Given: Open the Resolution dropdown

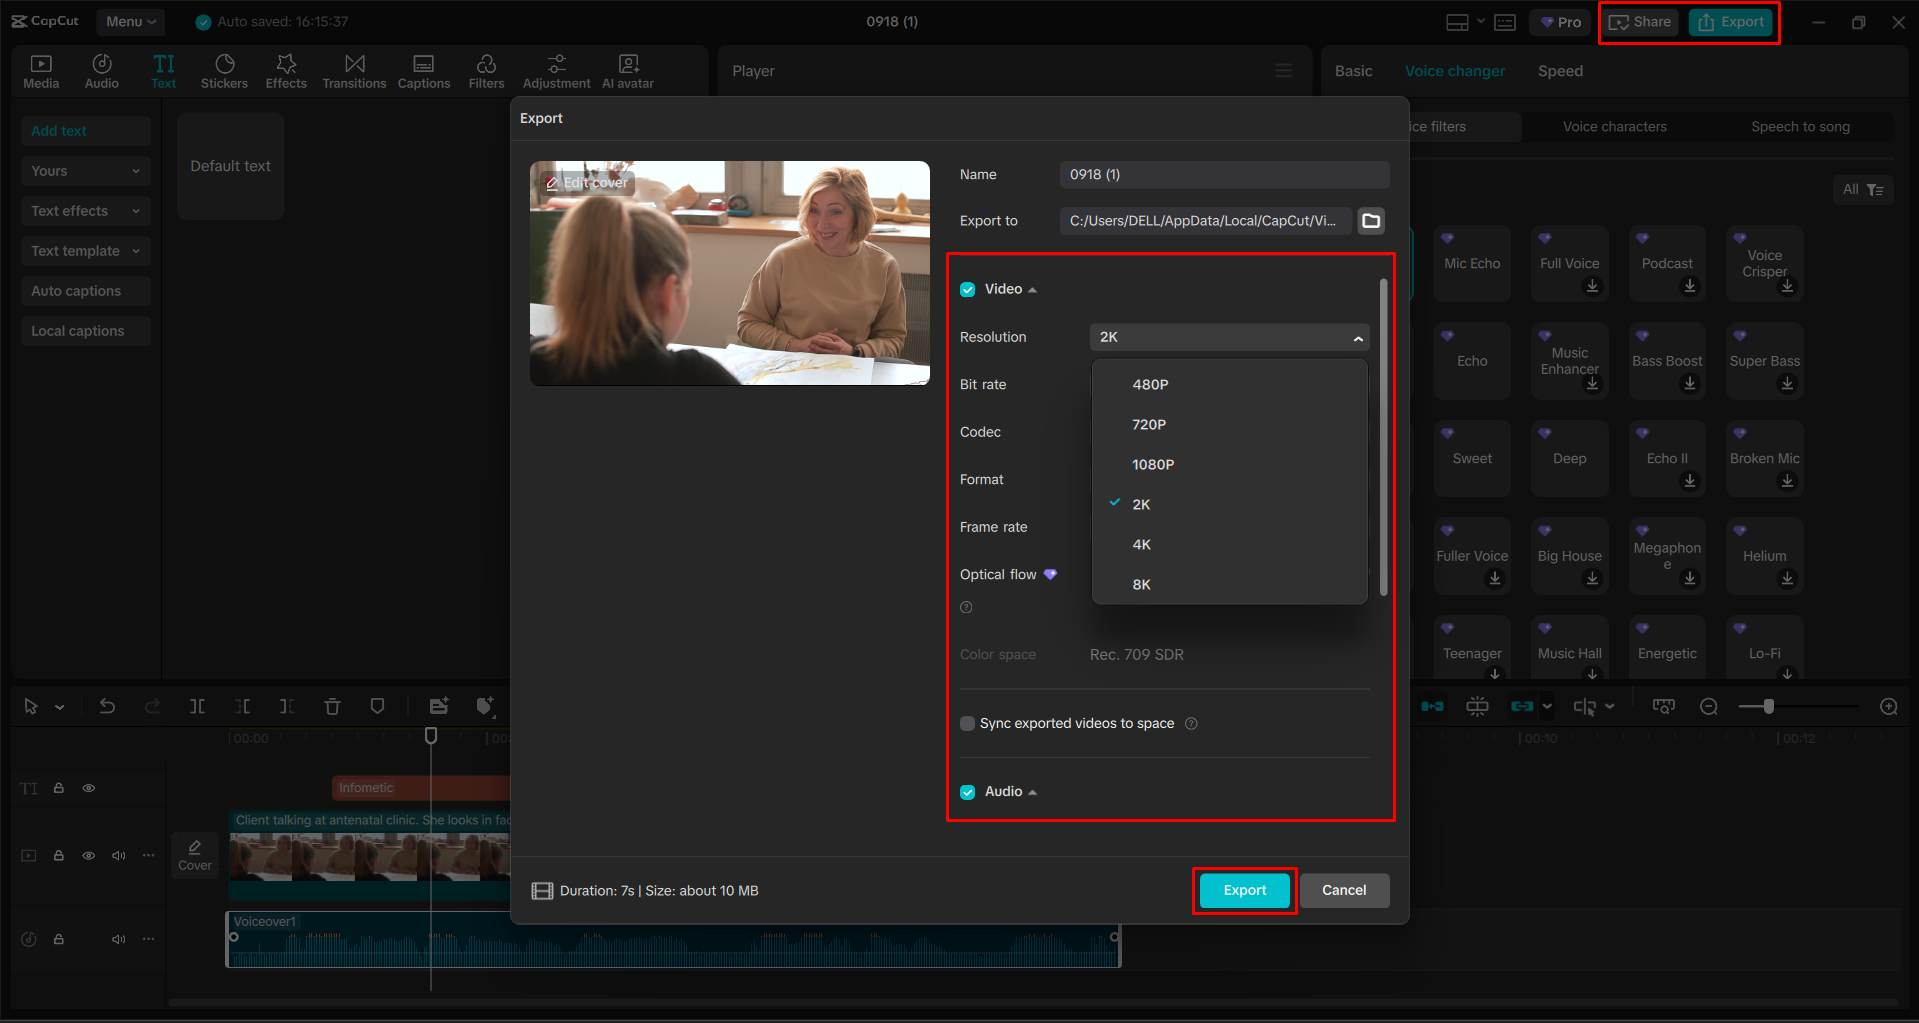Looking at the screenshot, I should [1228, 337].
